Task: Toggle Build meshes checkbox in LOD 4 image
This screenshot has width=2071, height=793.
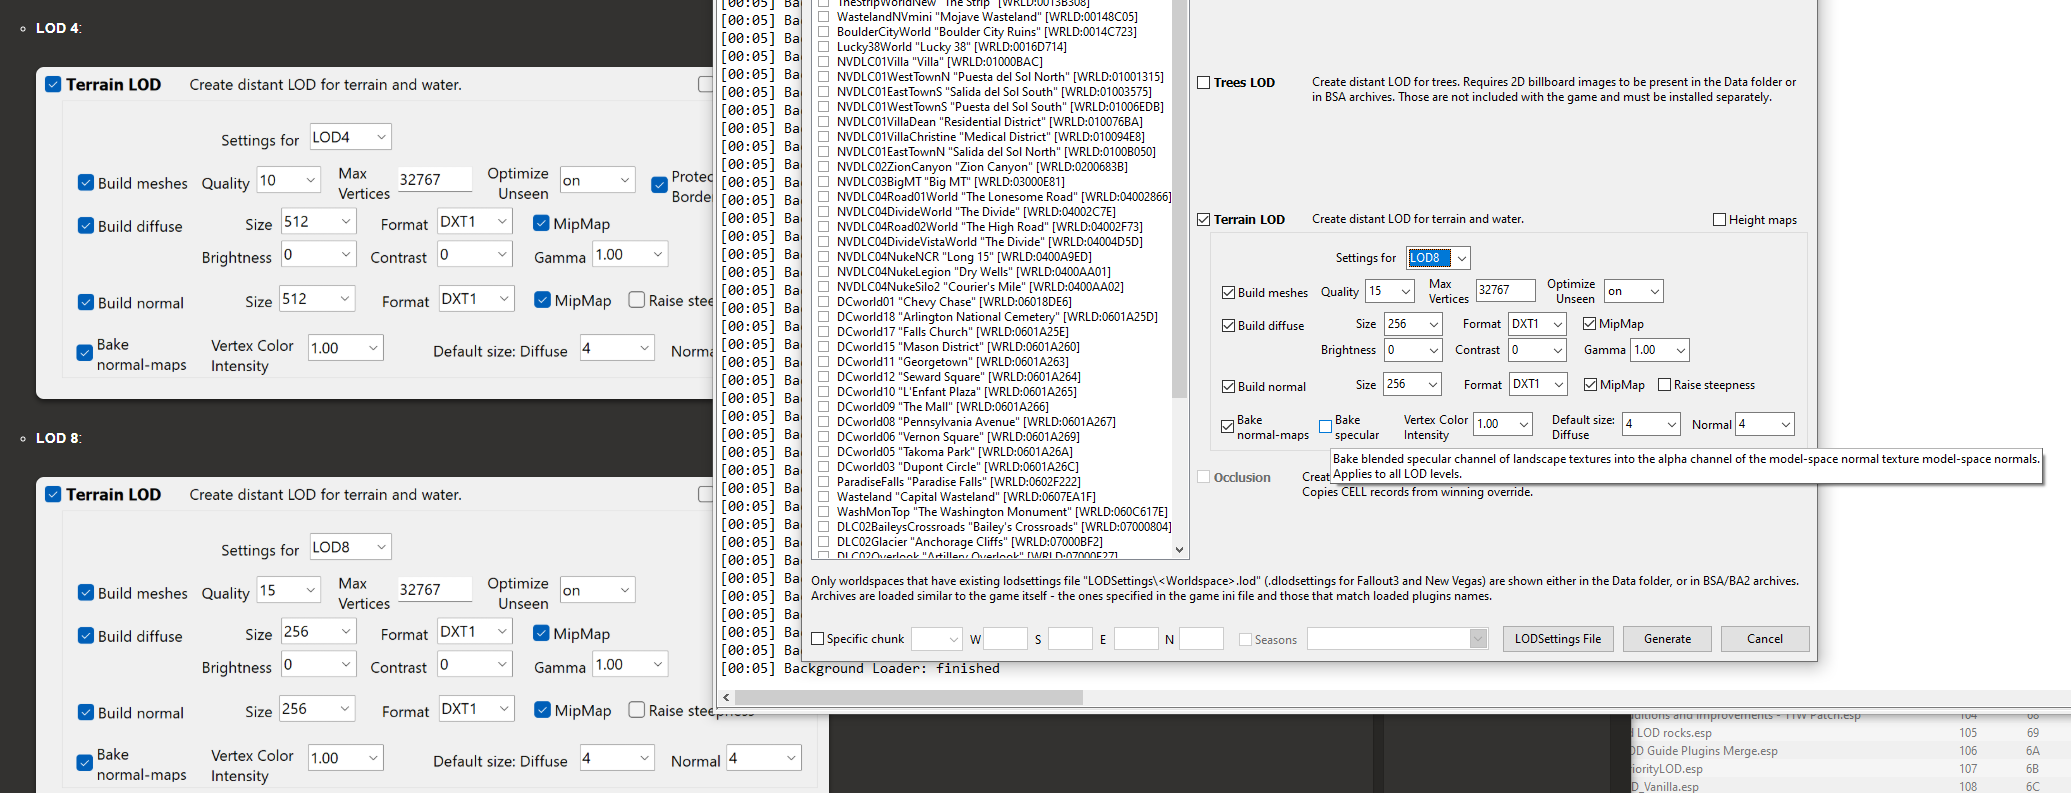Action: [86, 182]
